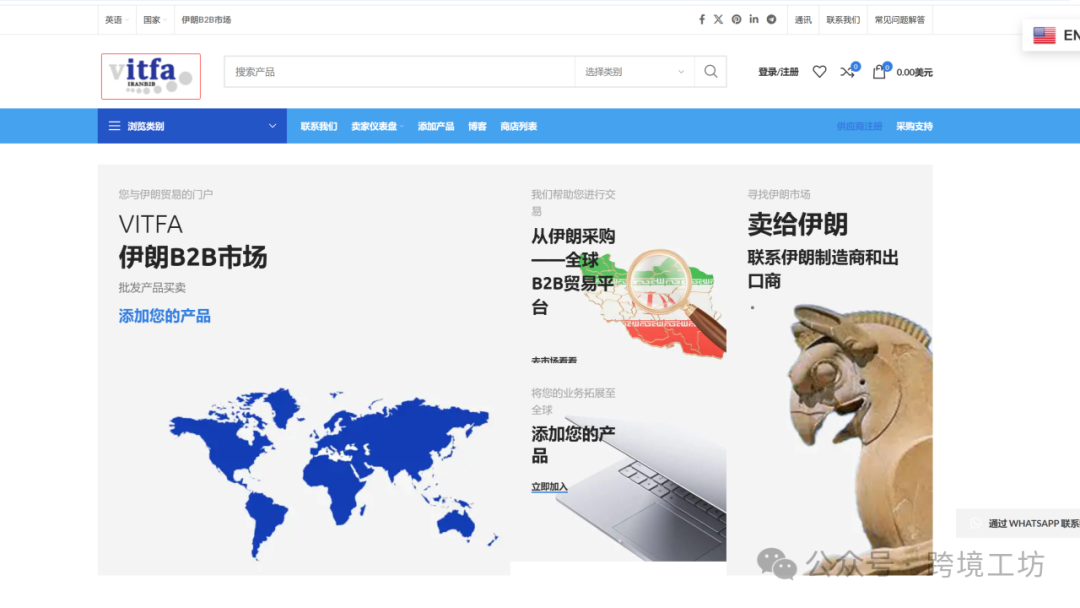
Task: Click the search magnifier icon
Action: (710, 71)
